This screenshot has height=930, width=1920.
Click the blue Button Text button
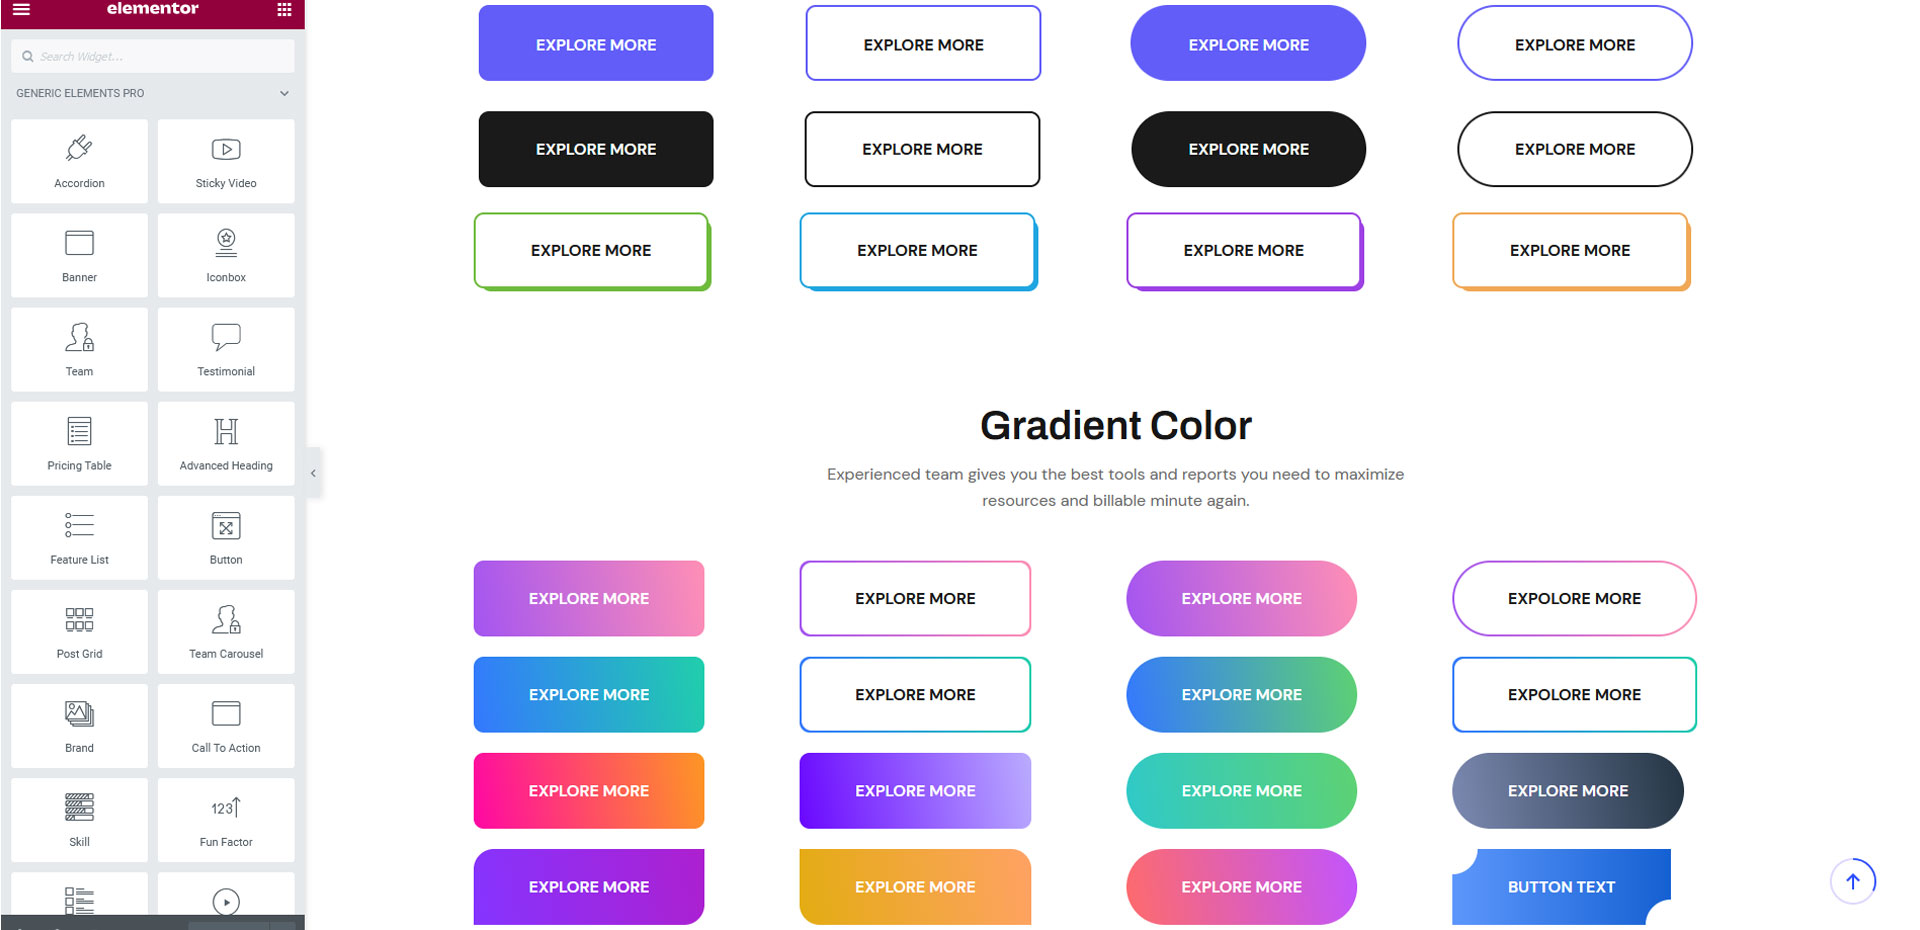[1561, 886]
